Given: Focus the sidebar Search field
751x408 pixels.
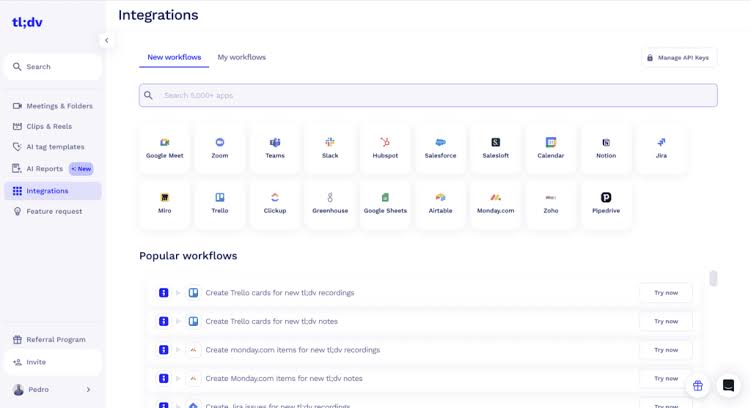Looking at the screenshot, I should click(x=53, y=67).
